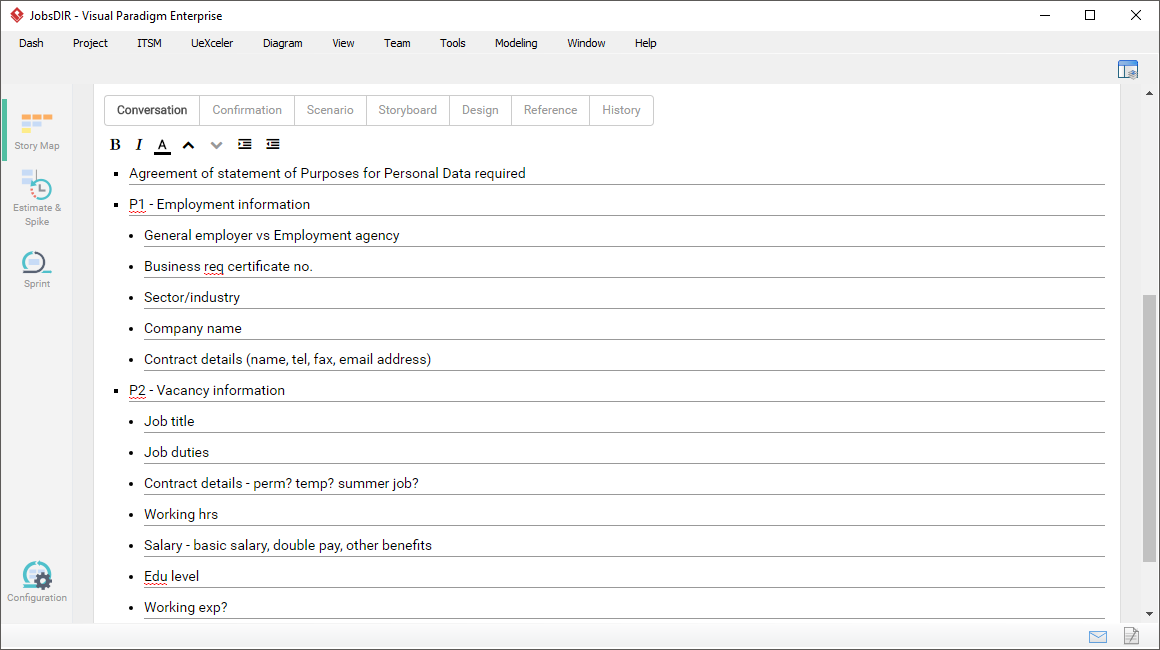This screenshot has width=1160, height=650.
Task: Click the decrease indent icon
Action: click(x=273, y=145)
